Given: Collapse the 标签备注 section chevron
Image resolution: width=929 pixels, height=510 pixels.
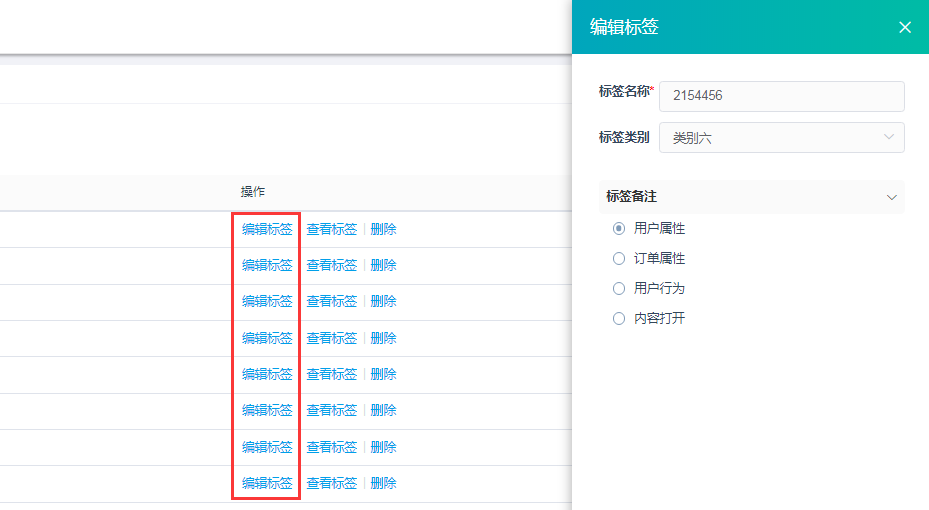Looking at the screenshot, I should [892, 197].
